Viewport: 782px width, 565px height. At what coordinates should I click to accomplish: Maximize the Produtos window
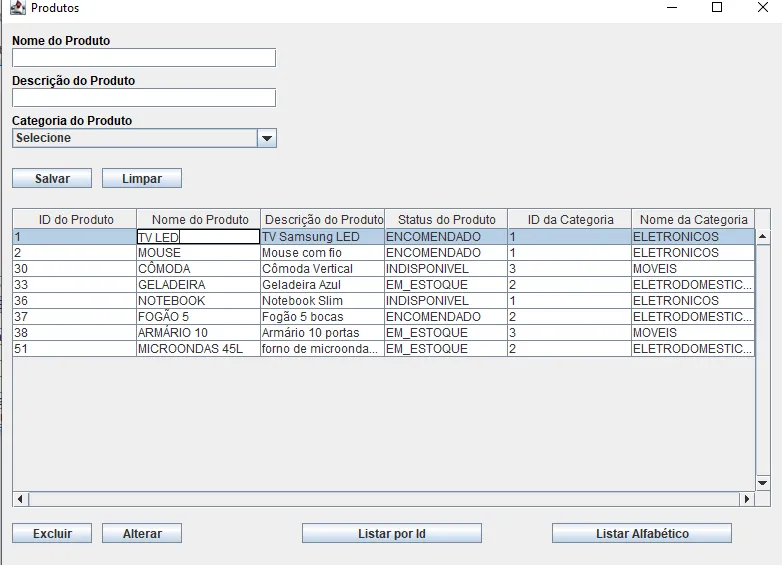click(x=717, y=7)
